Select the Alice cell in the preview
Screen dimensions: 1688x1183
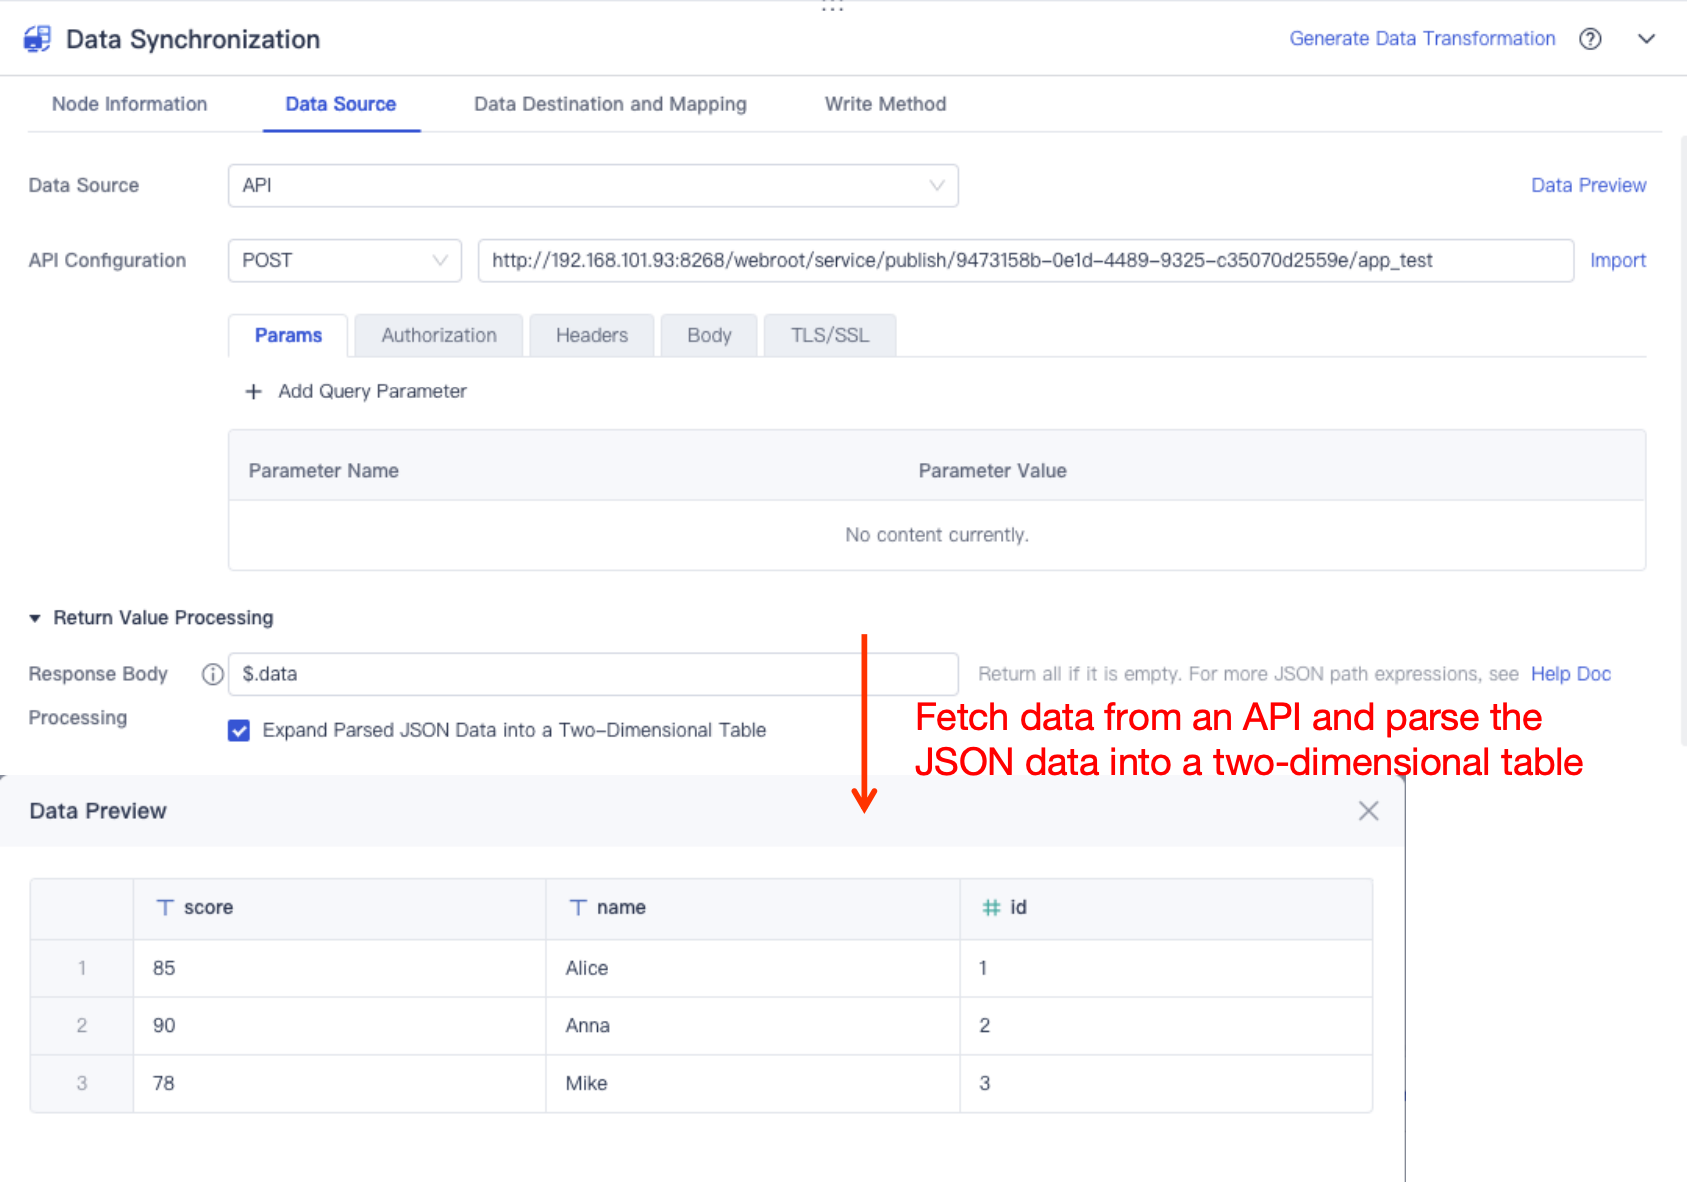[x=753, y=968]
